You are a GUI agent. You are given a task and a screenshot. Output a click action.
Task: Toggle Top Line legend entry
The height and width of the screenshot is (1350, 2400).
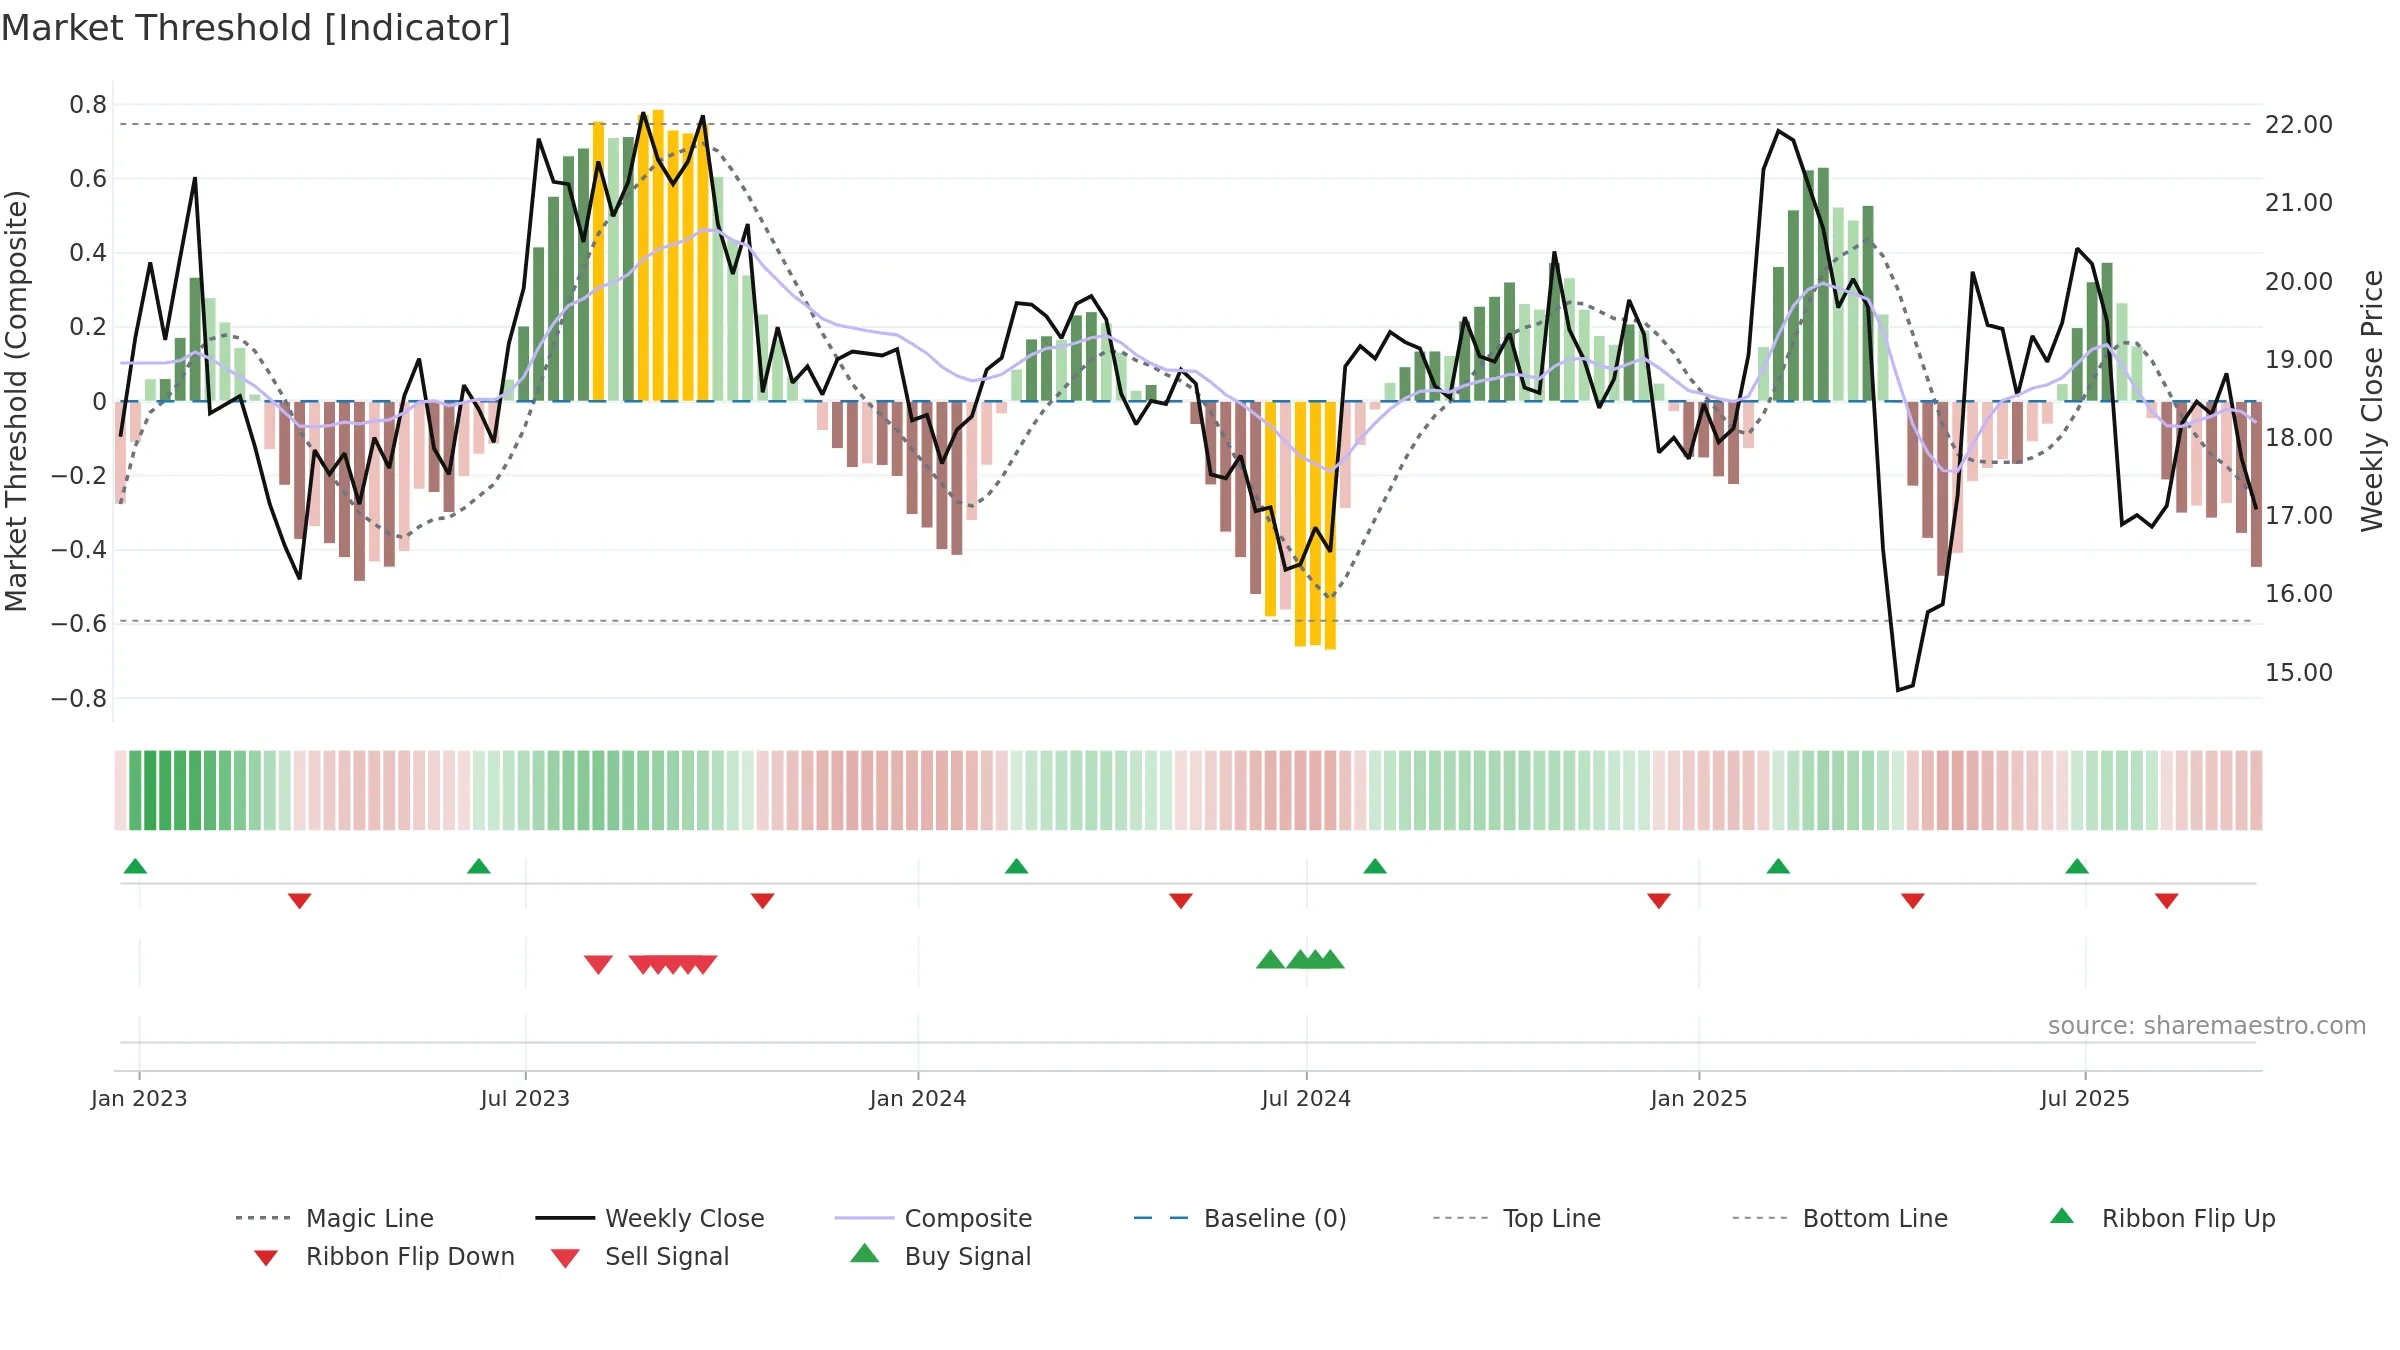1517,1218
